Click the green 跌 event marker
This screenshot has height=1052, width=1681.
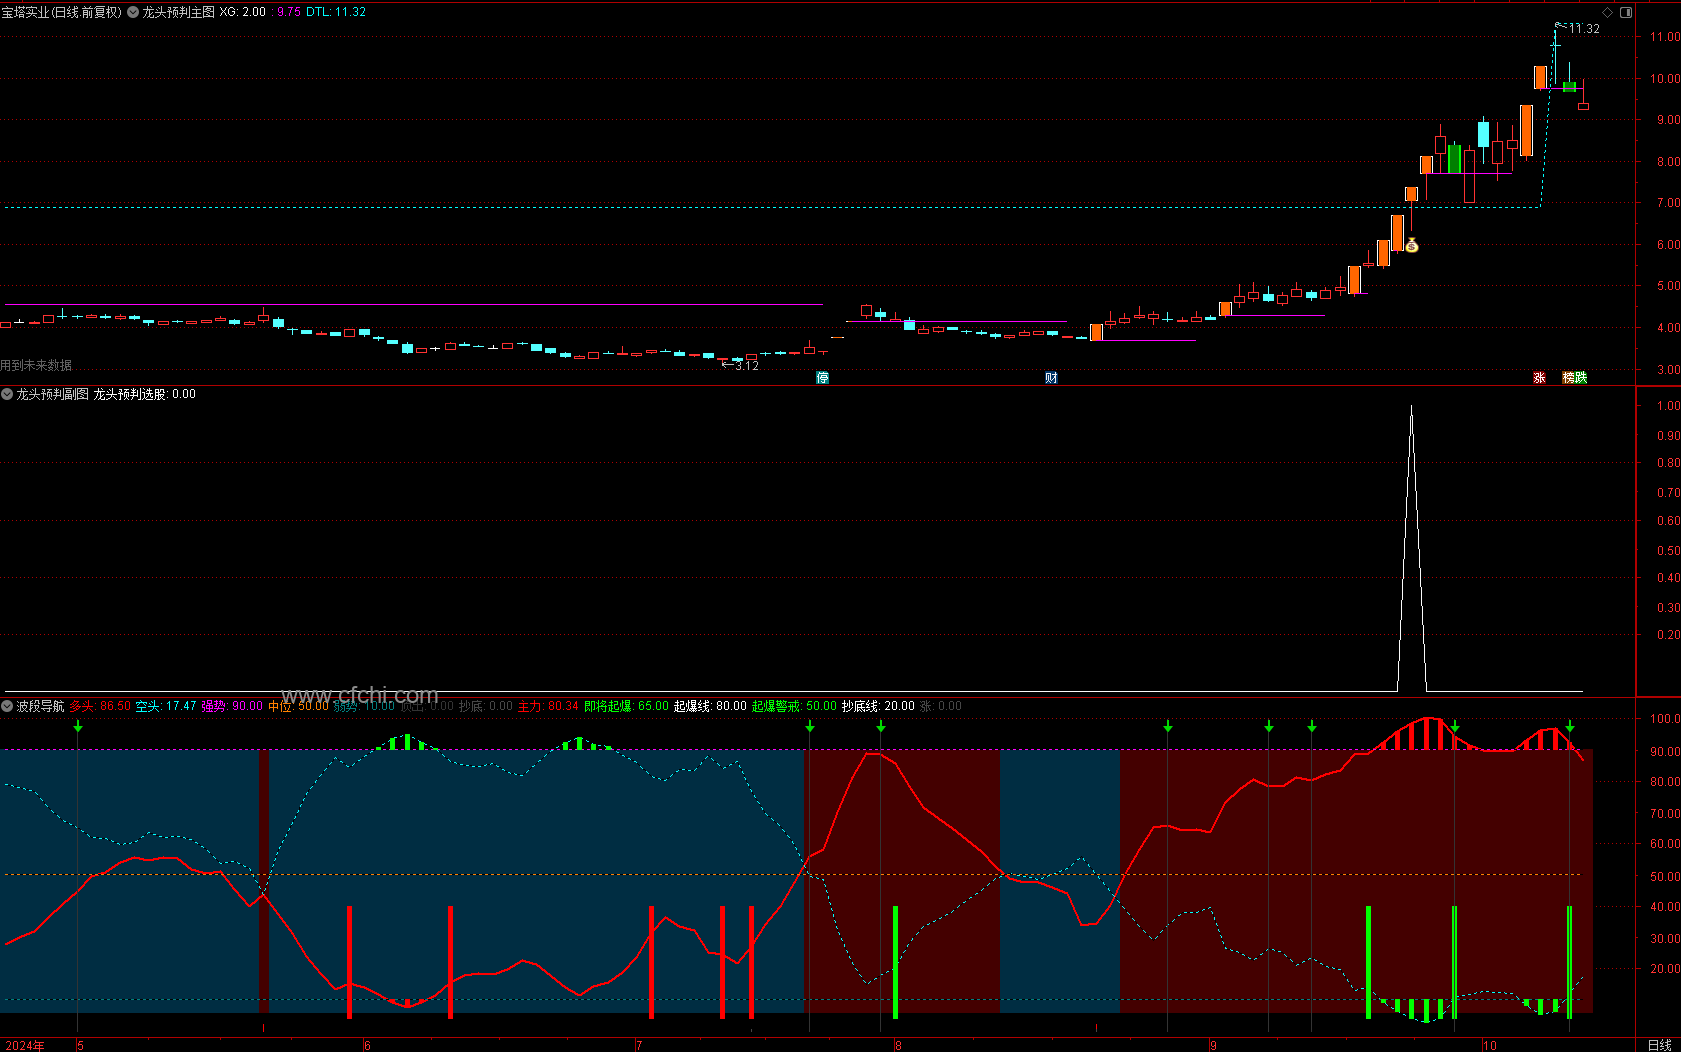[x=1581, y=377]
